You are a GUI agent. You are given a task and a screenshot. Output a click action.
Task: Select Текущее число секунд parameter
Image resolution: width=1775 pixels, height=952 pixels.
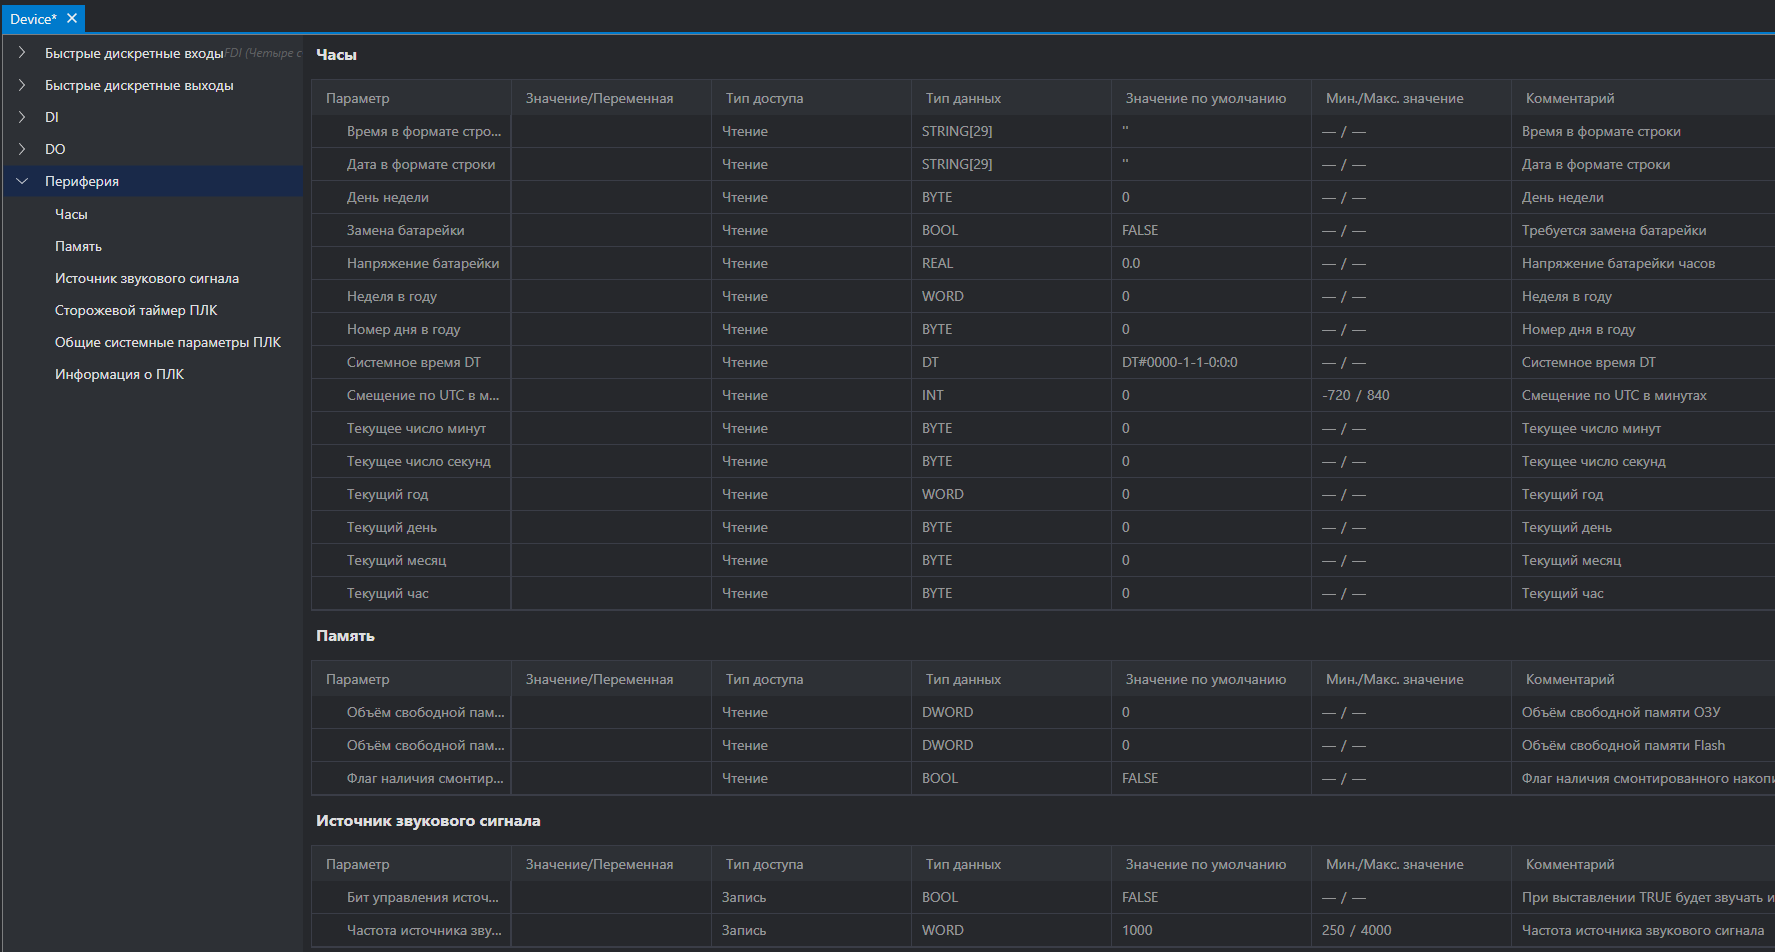419,461
